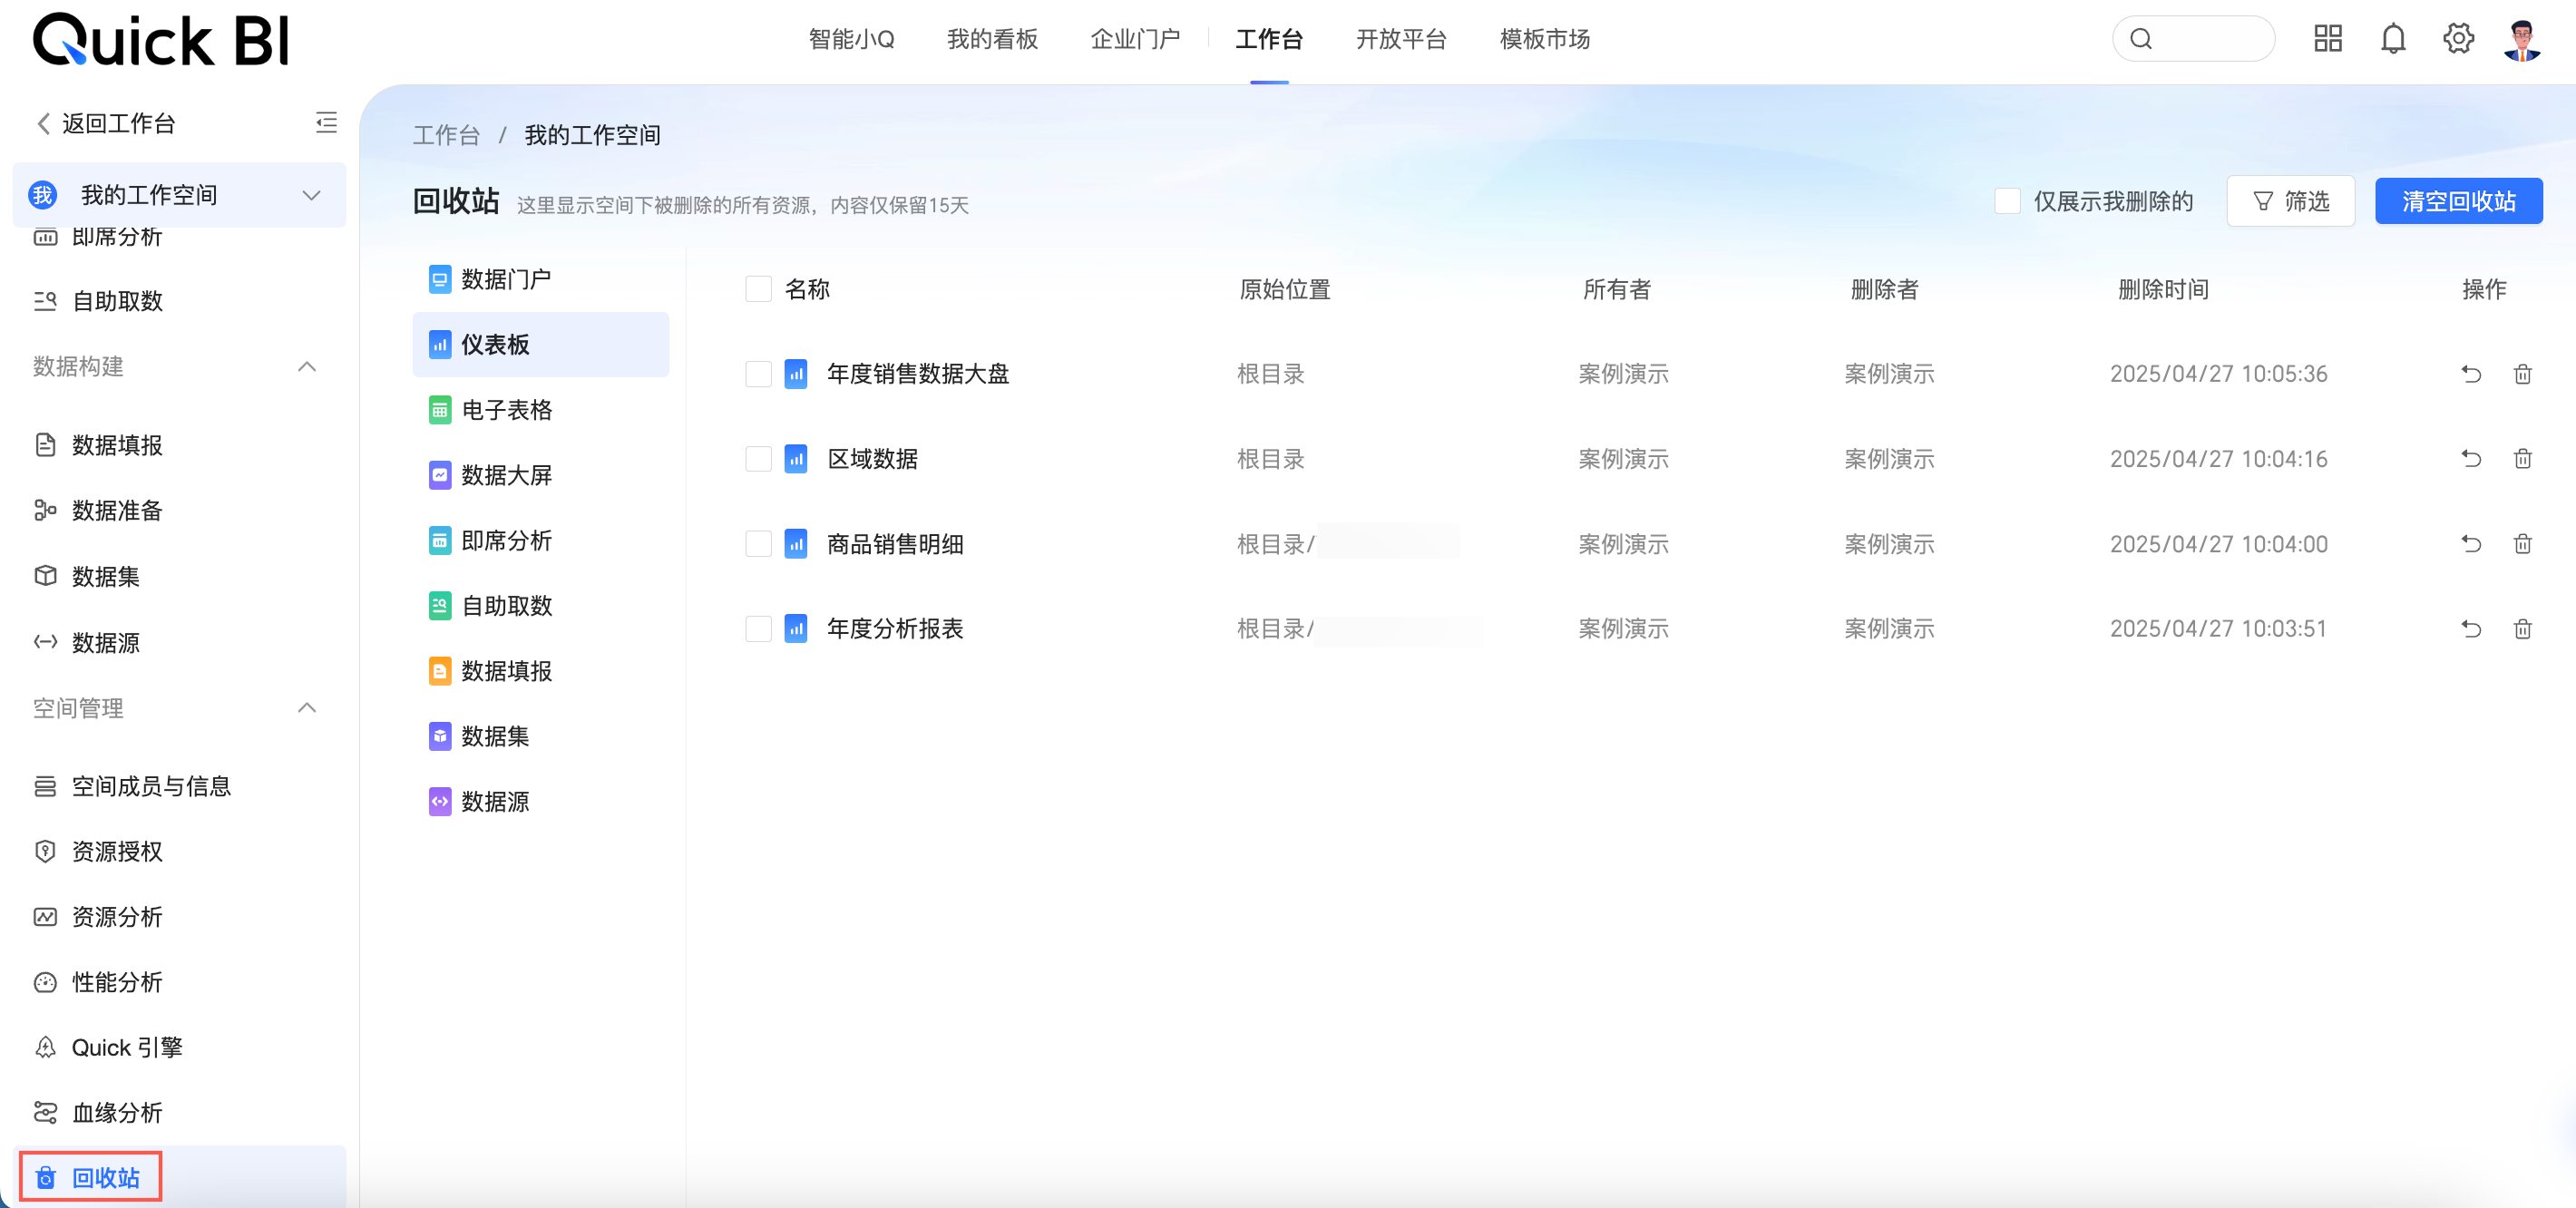The height and width of the screenshot is (1208, 2576).
Task: Click into the header search box
Action: tap(2193, 39)
